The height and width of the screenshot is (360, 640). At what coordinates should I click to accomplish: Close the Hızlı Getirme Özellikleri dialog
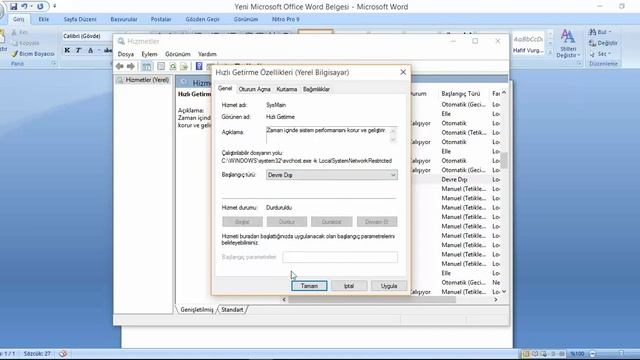[x=403, y=72]
